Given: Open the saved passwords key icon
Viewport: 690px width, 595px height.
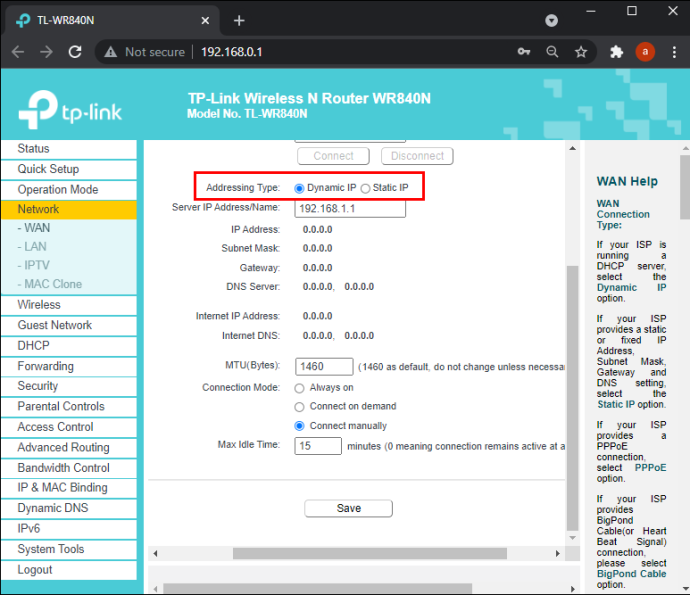Looking at the screenshot, I should tap(524, 52).
